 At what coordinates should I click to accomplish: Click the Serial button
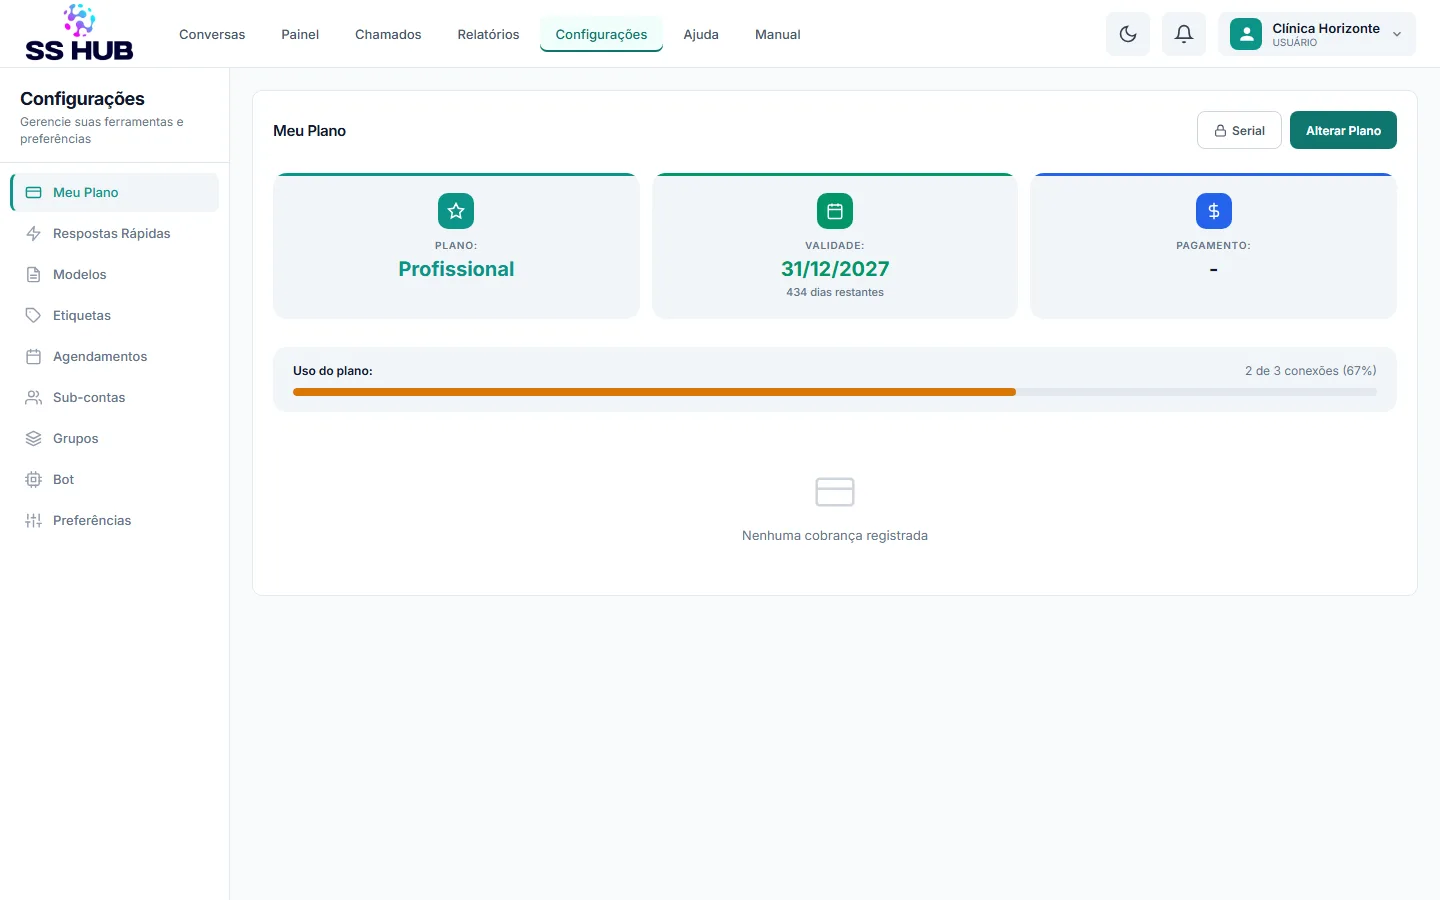coord(1239,130)
